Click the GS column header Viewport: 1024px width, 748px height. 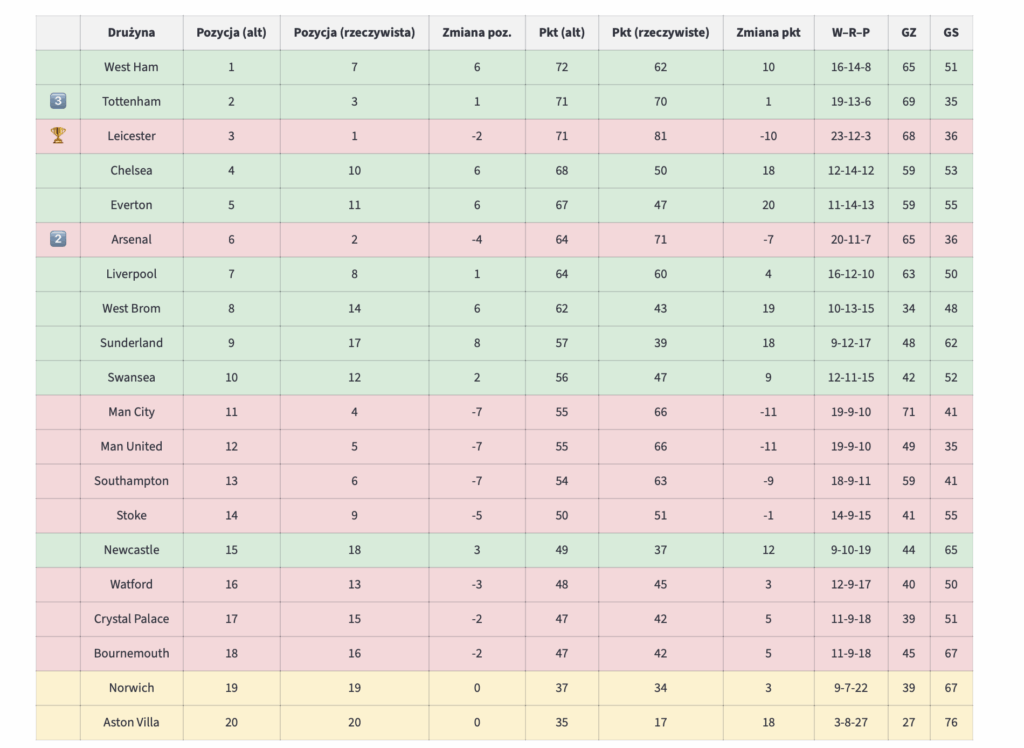point(950,32)
